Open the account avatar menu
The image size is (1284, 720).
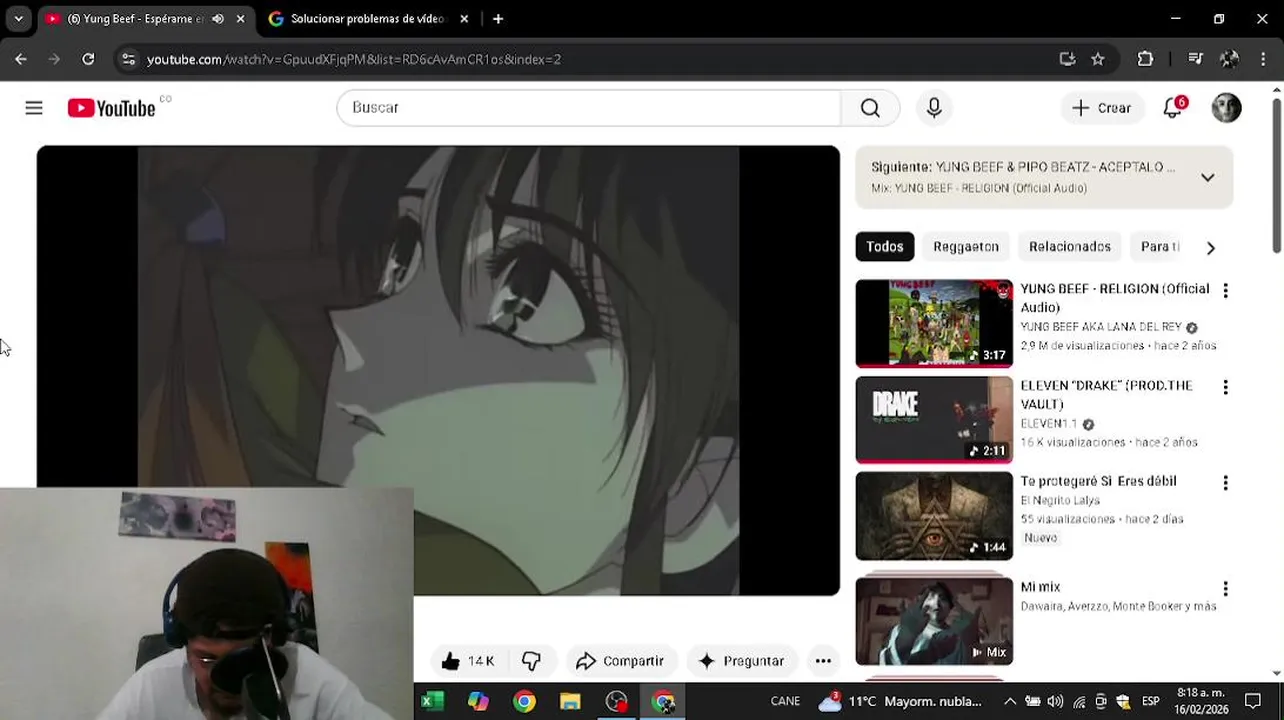1226,108
